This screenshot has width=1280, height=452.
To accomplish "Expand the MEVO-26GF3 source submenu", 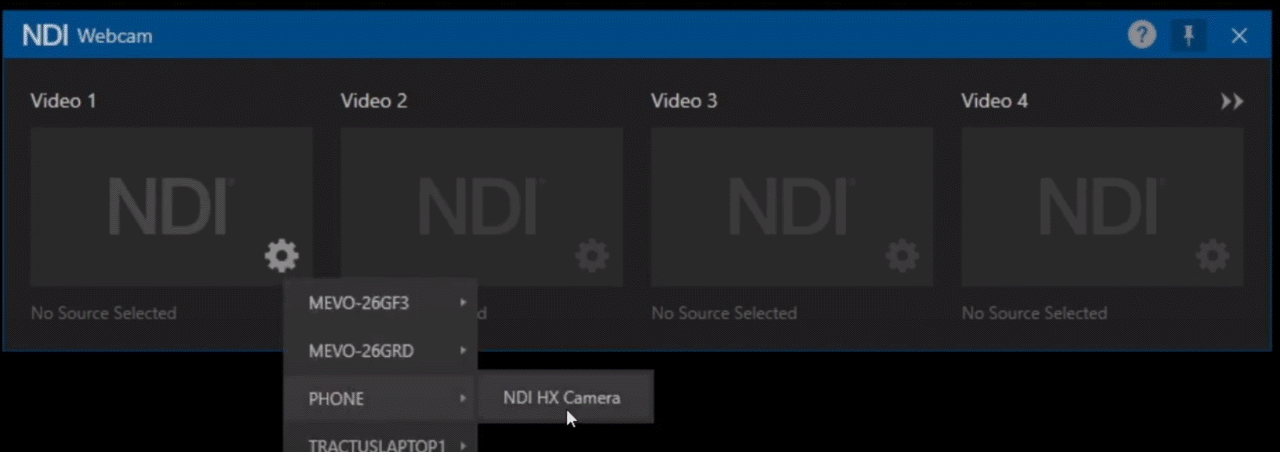I will pos(380,303).
